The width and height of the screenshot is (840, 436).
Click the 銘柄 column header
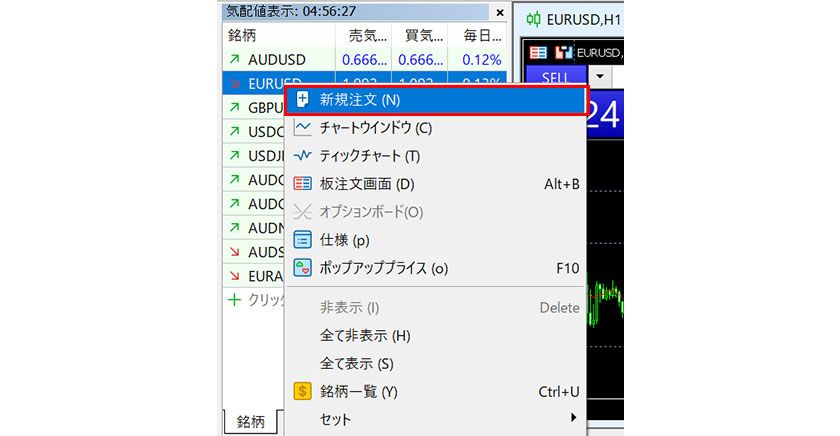coord(243,35)
